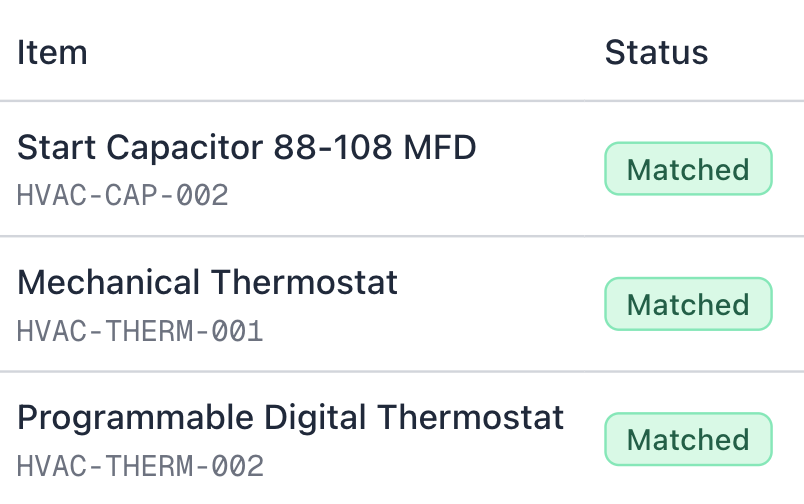
Task: Open Start Capacitor 88-108 MFD item
Action: 247,148
